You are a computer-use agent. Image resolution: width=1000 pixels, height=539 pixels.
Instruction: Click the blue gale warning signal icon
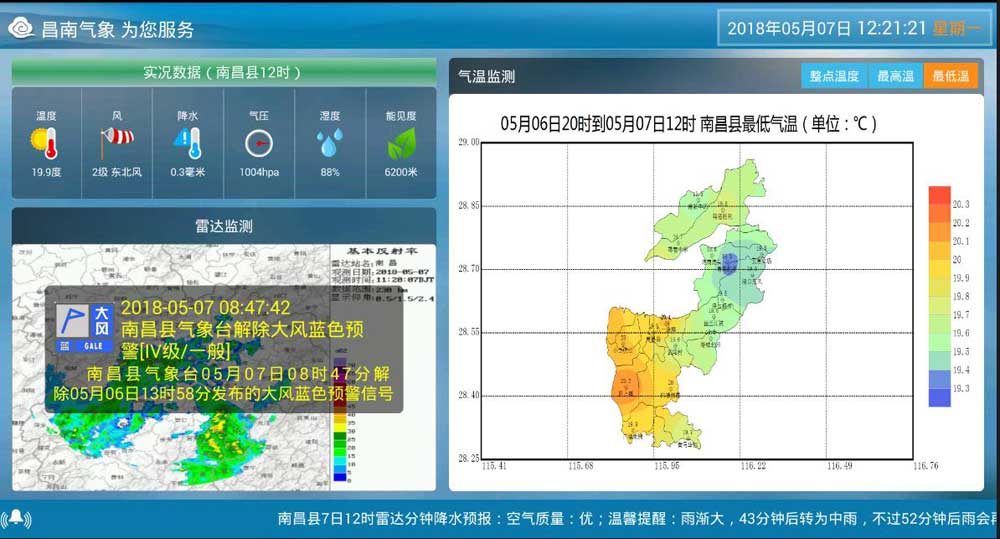84,328
